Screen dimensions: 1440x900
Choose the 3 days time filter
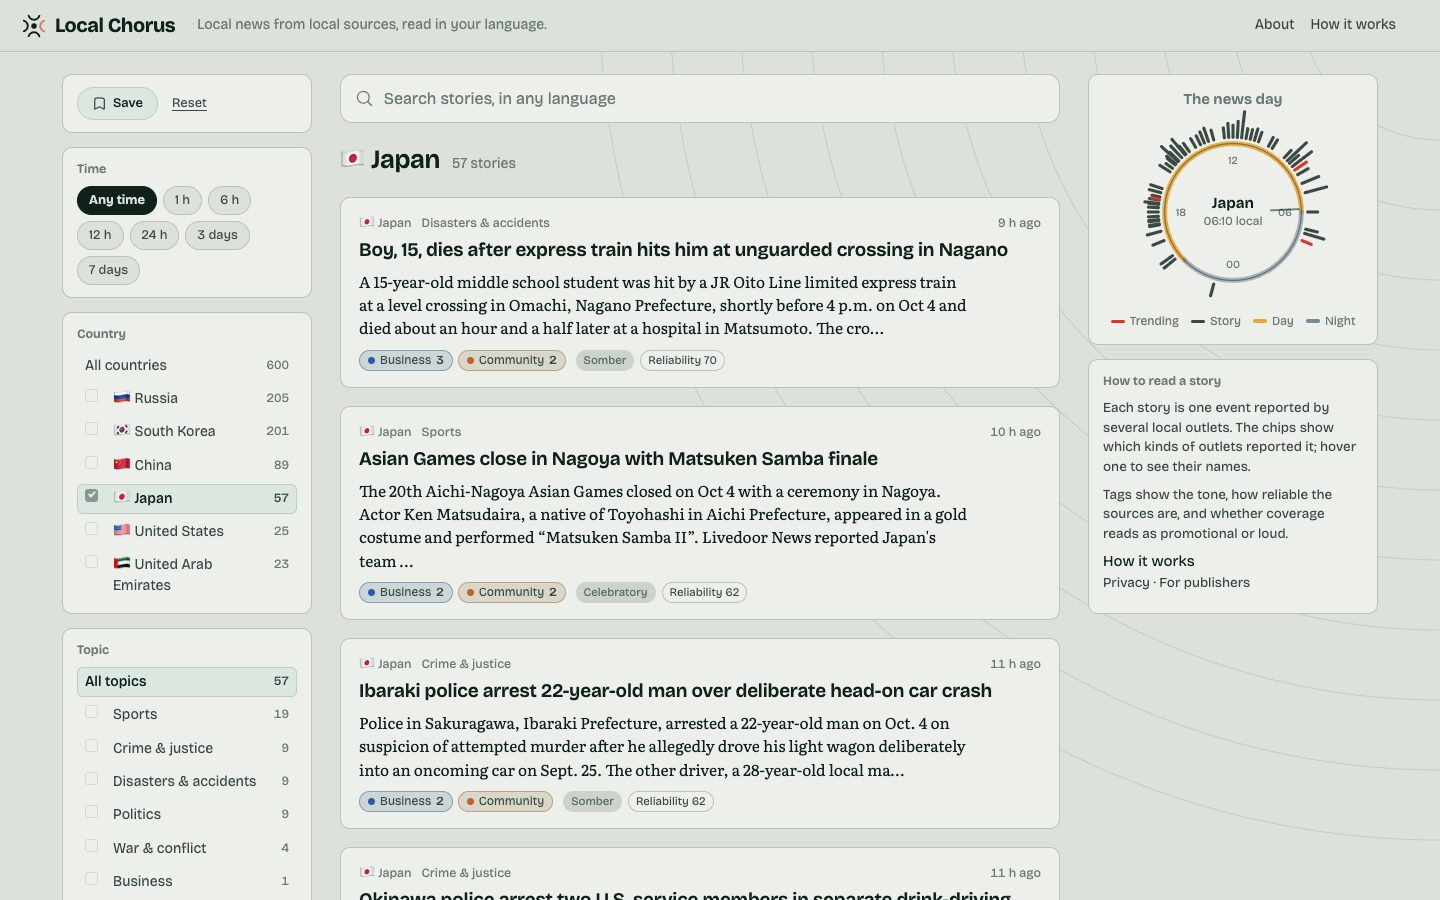click(x=217, y=235)
